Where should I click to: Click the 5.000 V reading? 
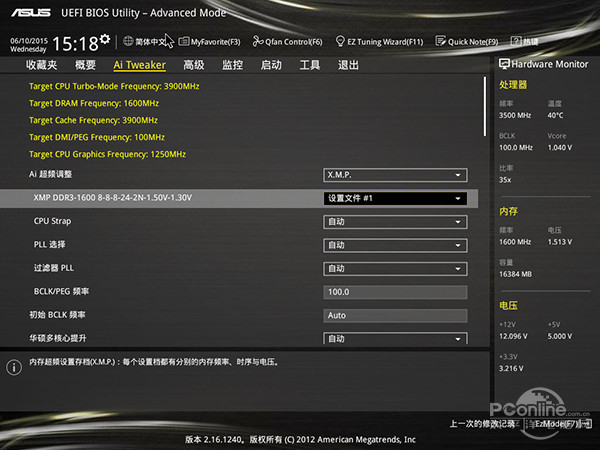coord(560,336)
